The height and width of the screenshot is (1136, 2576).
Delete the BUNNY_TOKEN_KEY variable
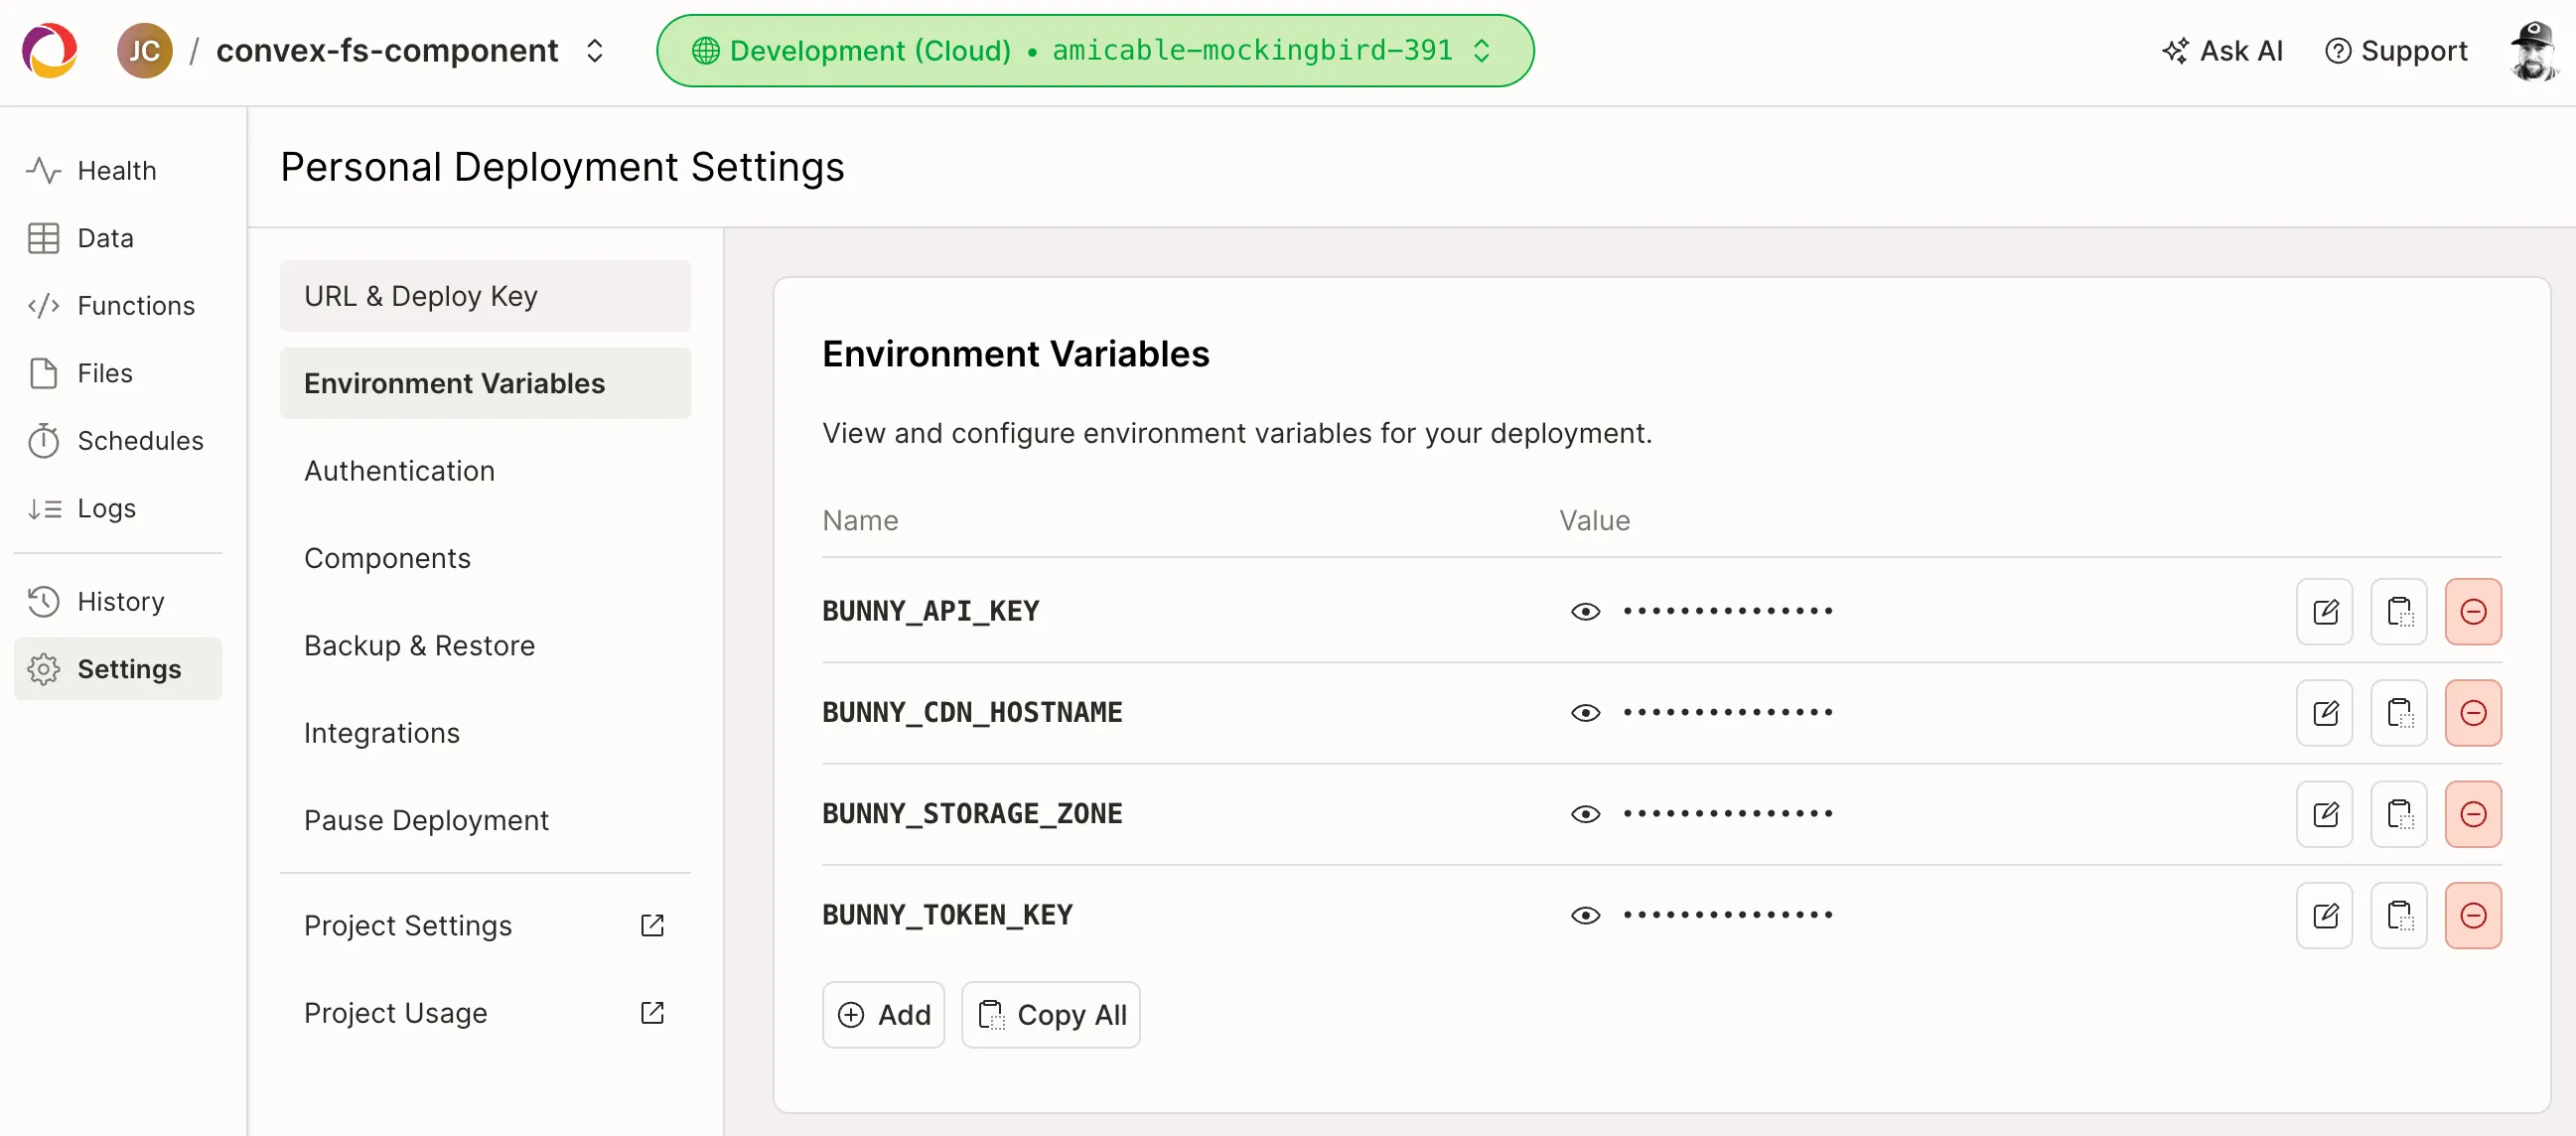(2473, 914)
